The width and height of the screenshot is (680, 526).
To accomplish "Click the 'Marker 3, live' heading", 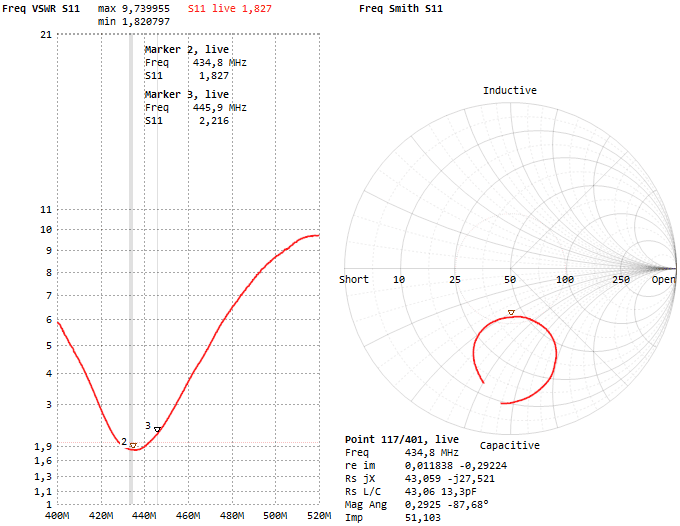I will point(187,94).
